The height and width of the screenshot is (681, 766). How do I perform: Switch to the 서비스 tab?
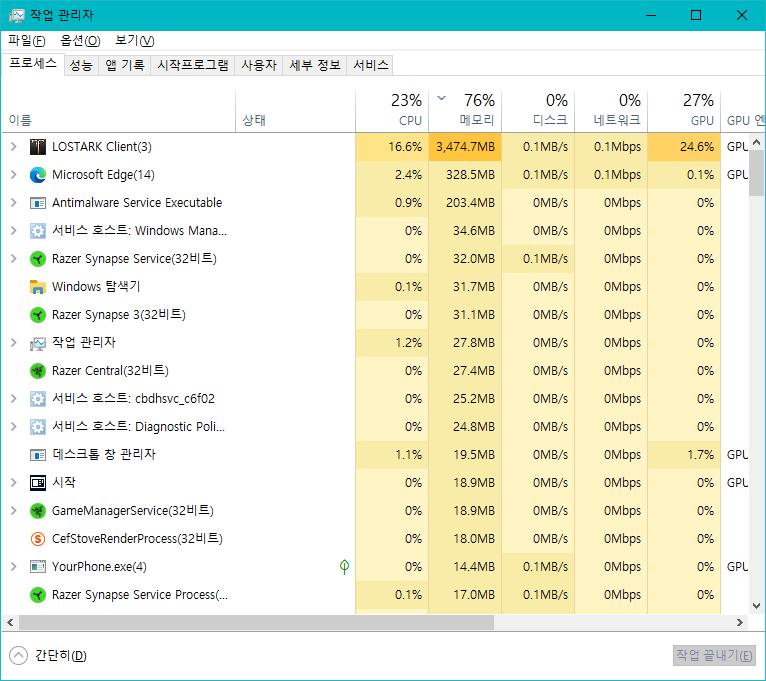point(371,65)
